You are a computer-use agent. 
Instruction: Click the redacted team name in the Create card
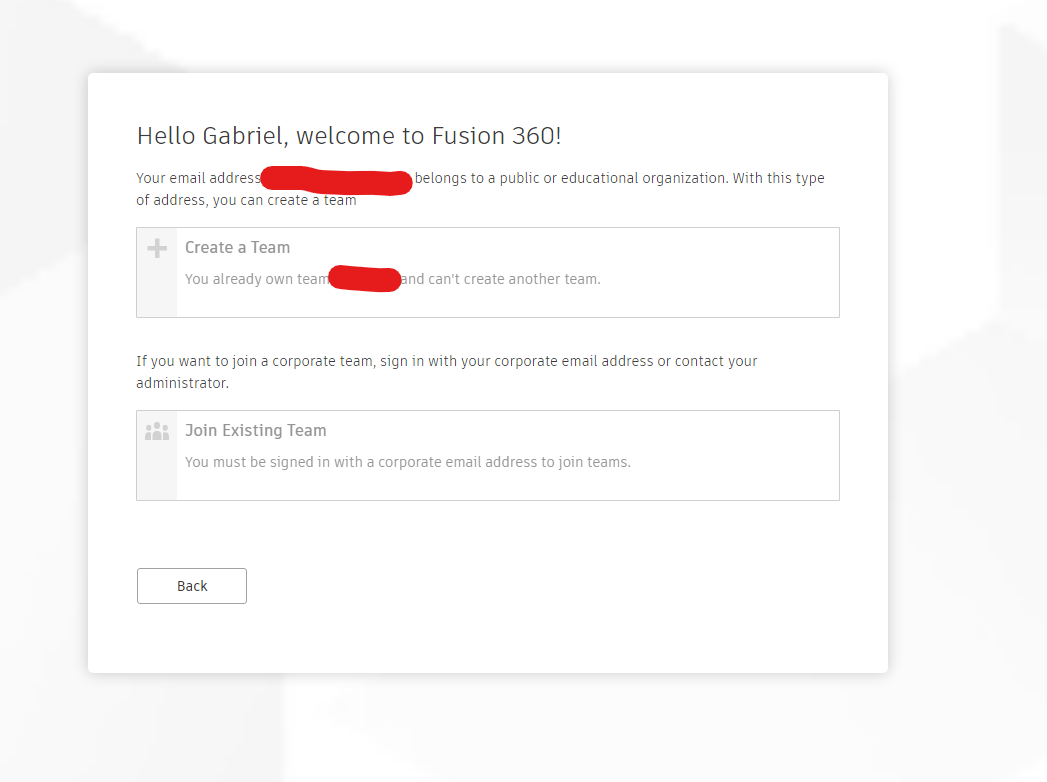[x=364, y=278]
